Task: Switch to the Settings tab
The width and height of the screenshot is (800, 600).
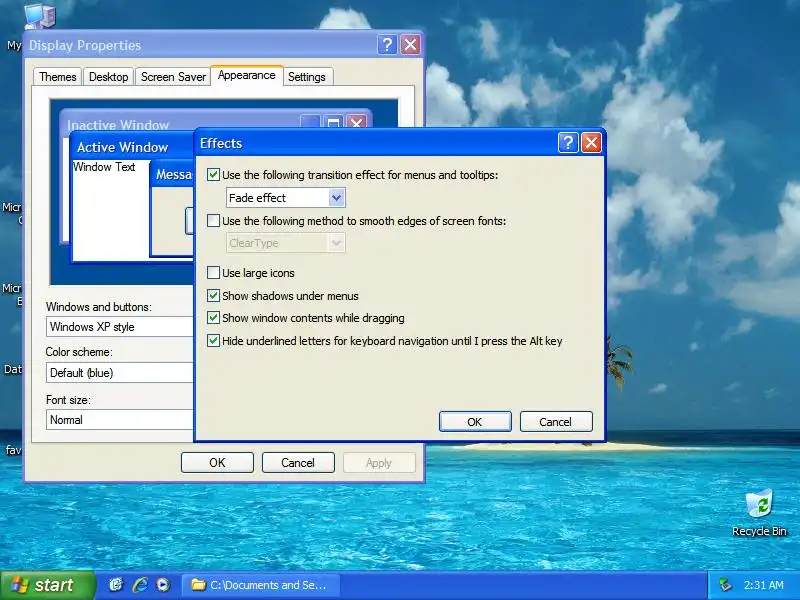Action: pyautogui.click(x=307, y=77)
